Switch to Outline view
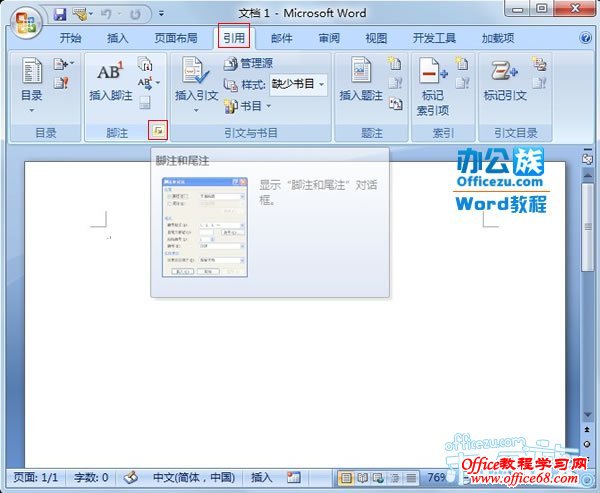The height and width of the screenshot is (493, 600). [395, 478]
